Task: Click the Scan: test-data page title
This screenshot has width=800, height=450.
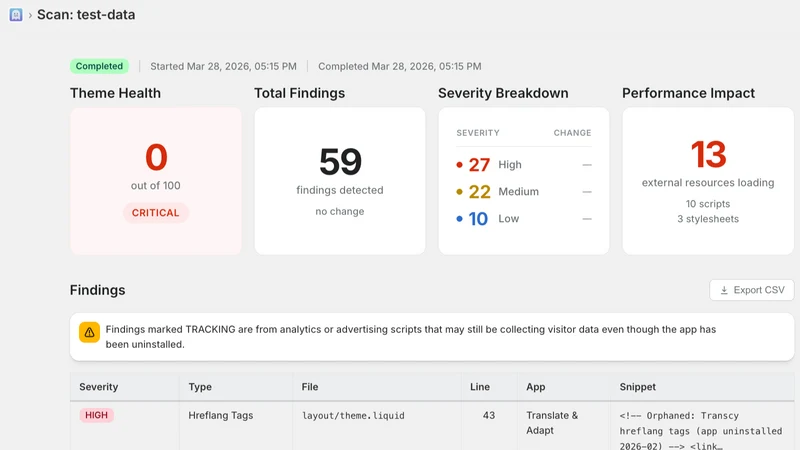Action: point(86,15)
